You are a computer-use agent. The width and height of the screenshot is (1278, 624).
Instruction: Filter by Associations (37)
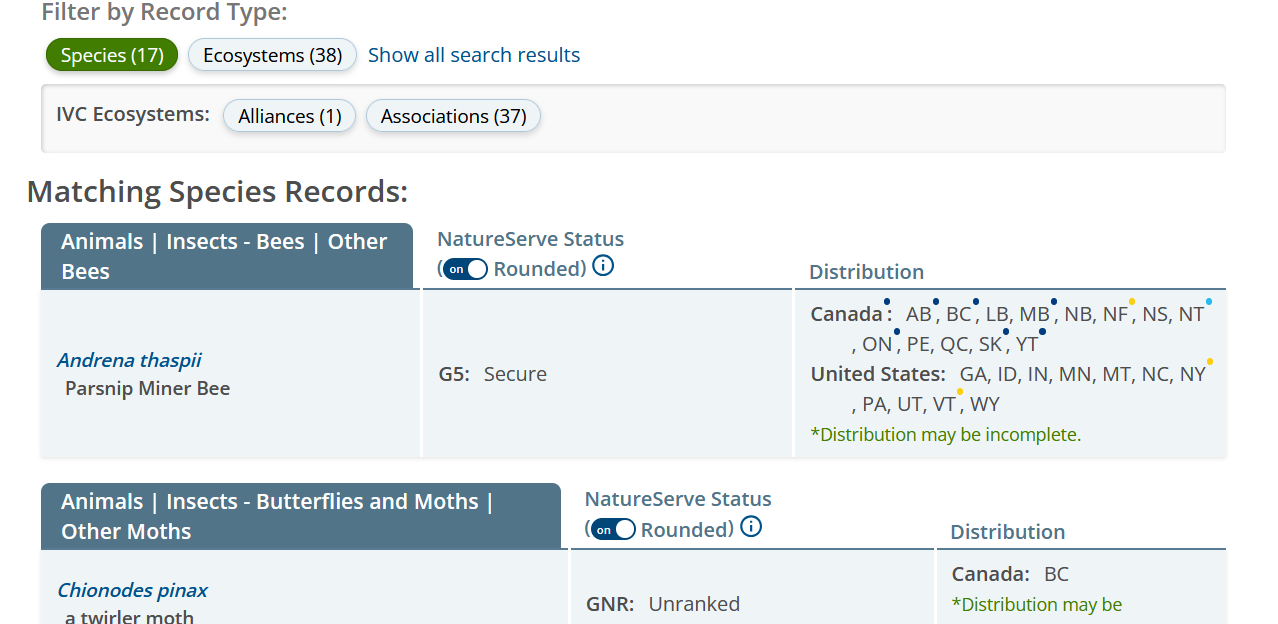(x=453, y=116)
